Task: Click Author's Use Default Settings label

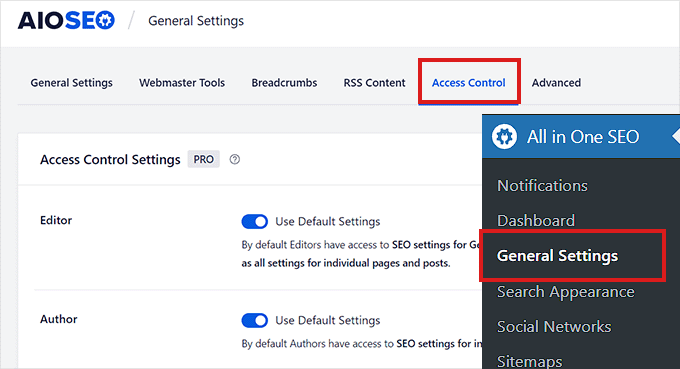Action: tap(328, 320)
